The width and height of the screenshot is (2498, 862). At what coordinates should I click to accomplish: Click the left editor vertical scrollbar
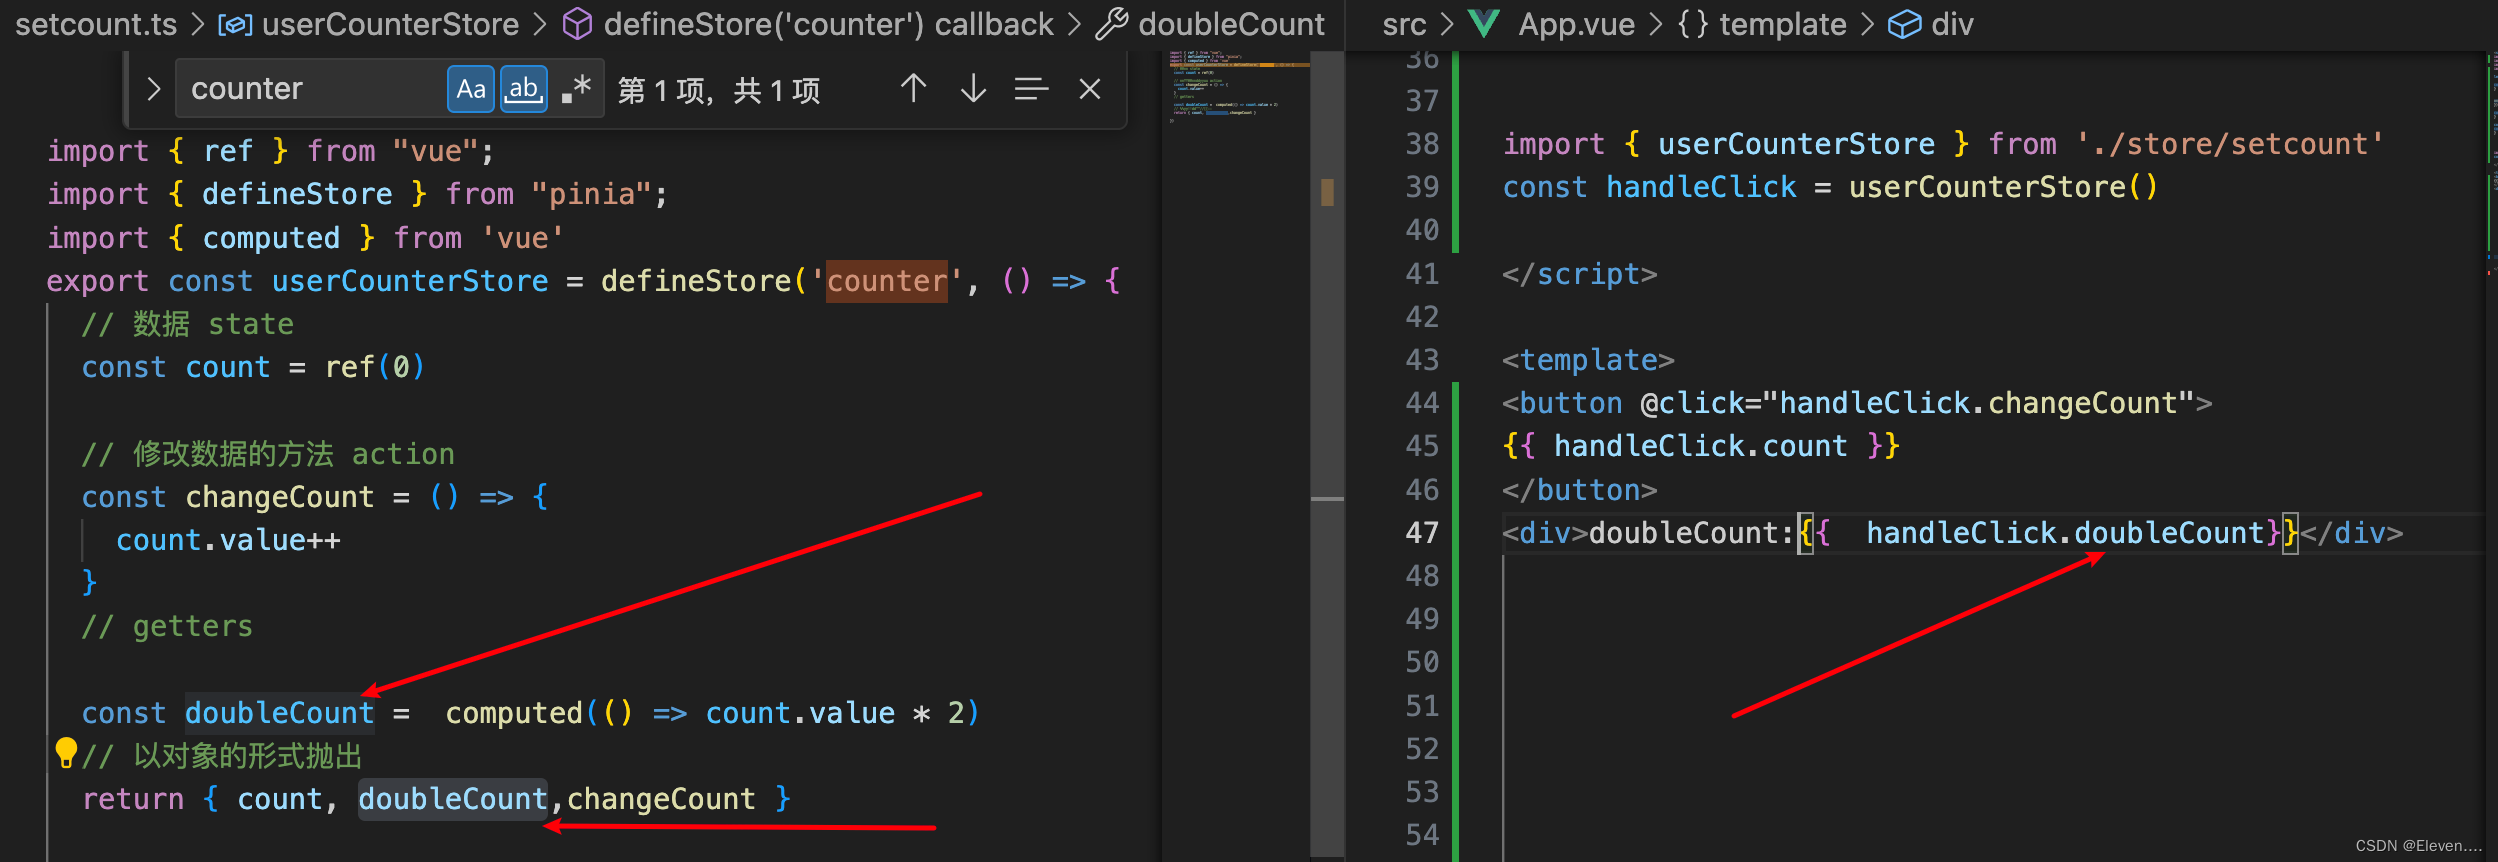pyautogui.click(x=1327, y=455)
